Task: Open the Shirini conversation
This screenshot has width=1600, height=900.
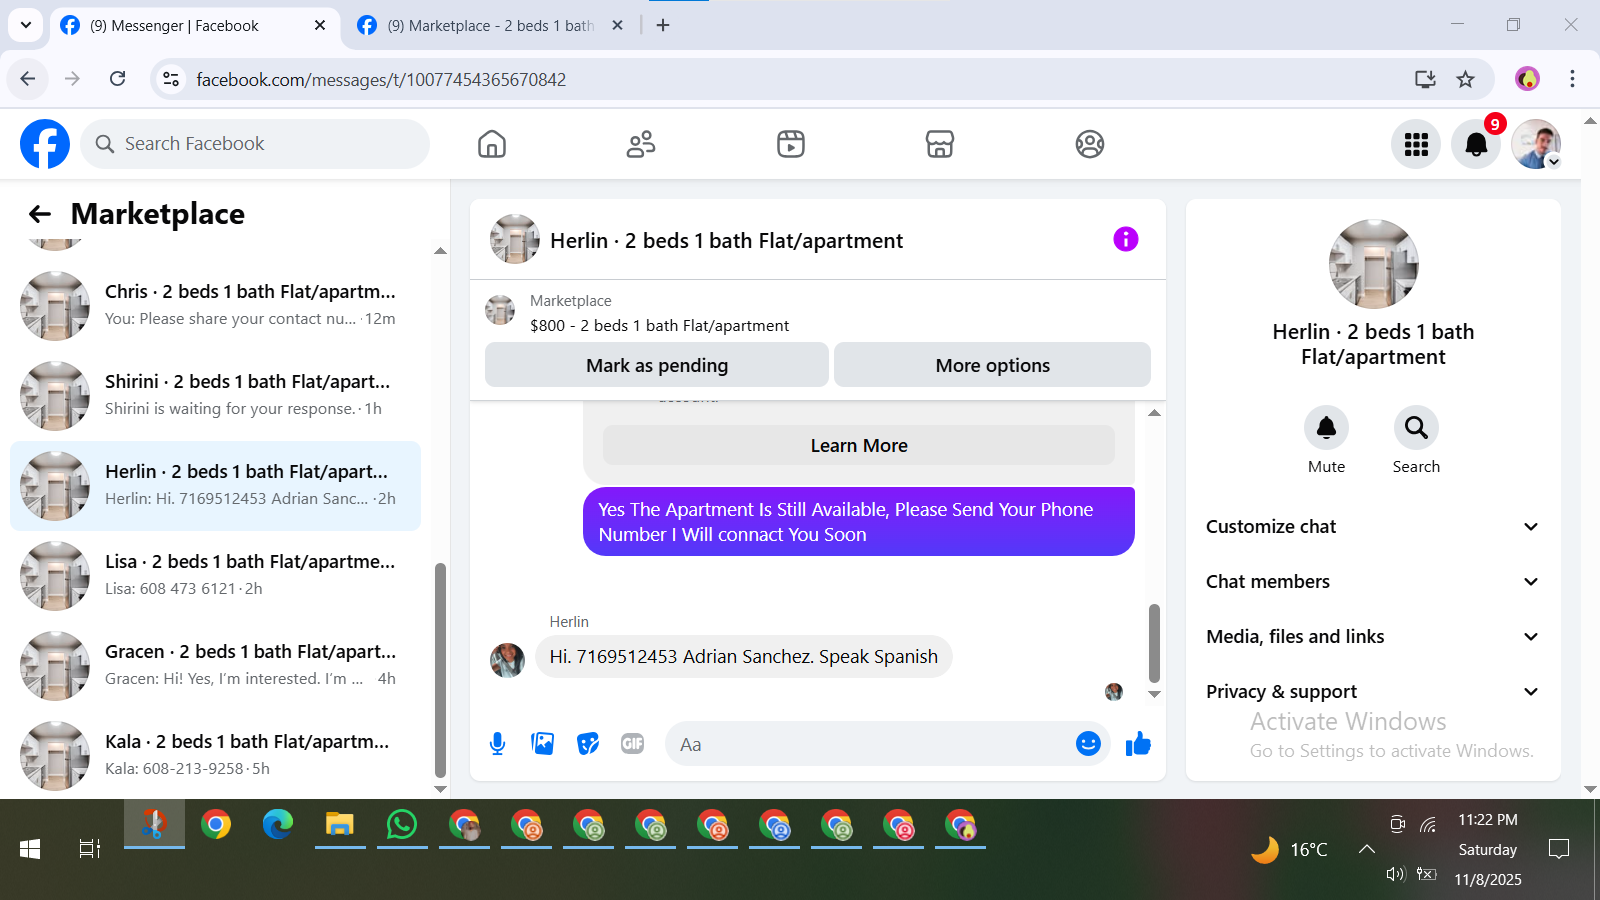Action: coord(215,395)
